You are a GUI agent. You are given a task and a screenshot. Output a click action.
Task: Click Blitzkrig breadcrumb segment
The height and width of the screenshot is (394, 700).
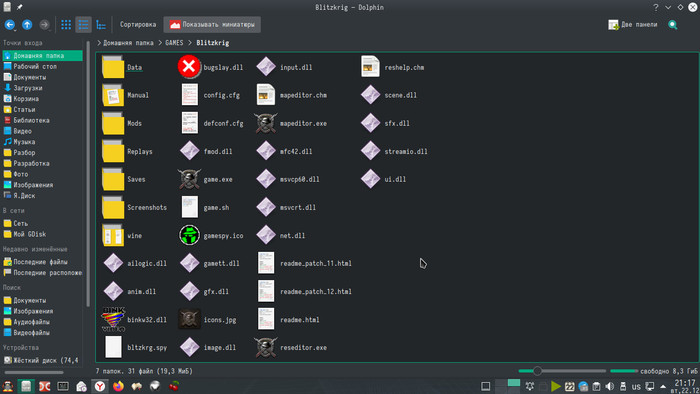pyautogui.click(x=212, y=43)
